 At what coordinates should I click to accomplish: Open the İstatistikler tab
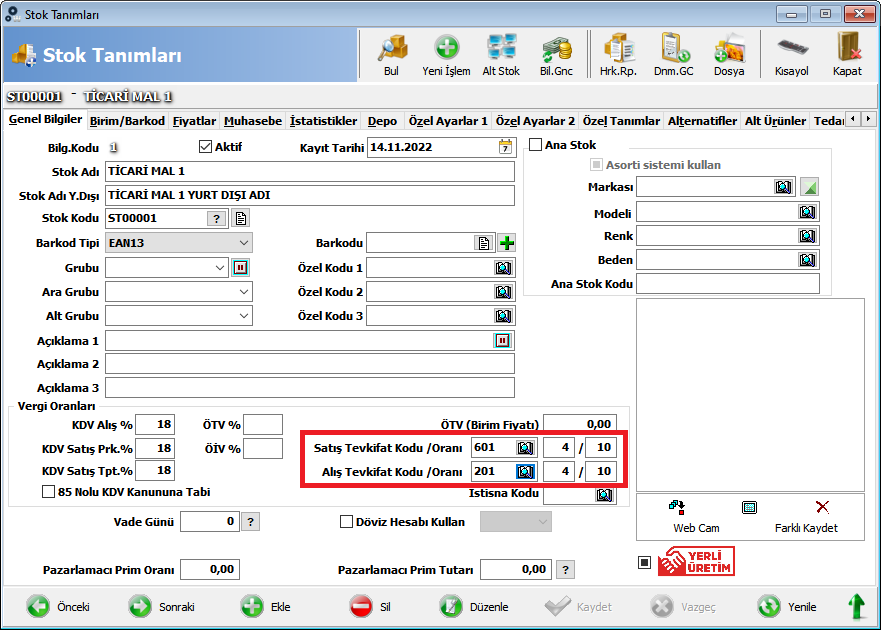324,121
